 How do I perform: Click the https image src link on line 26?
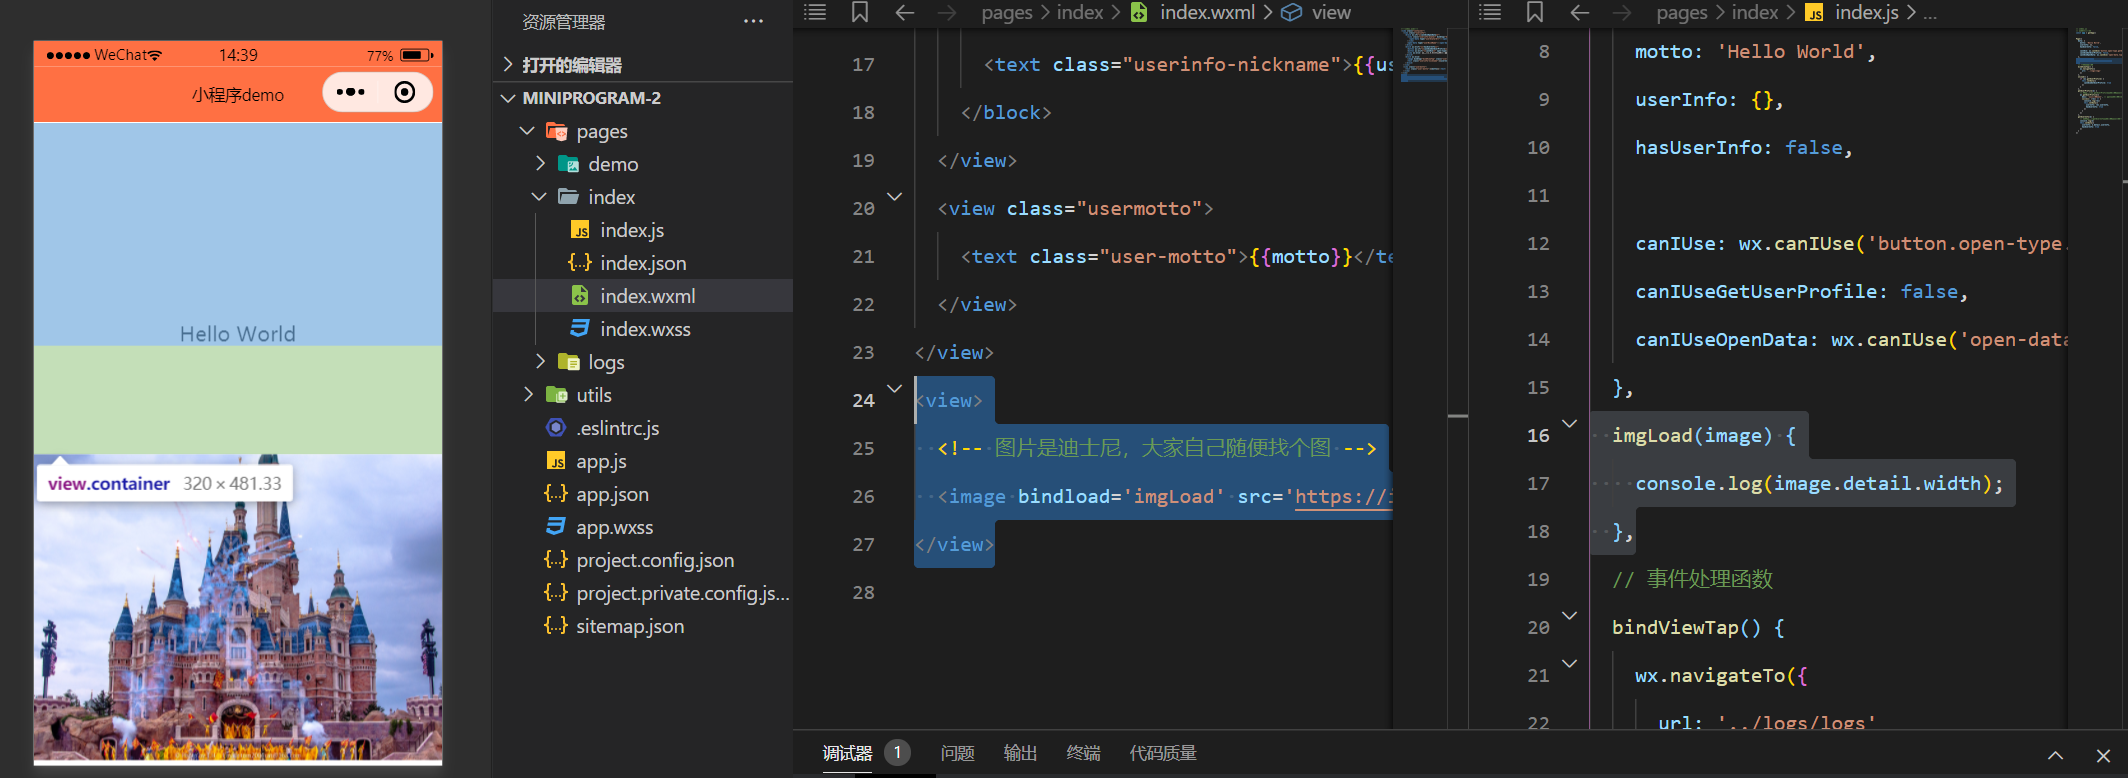[x=1343, y=497]
